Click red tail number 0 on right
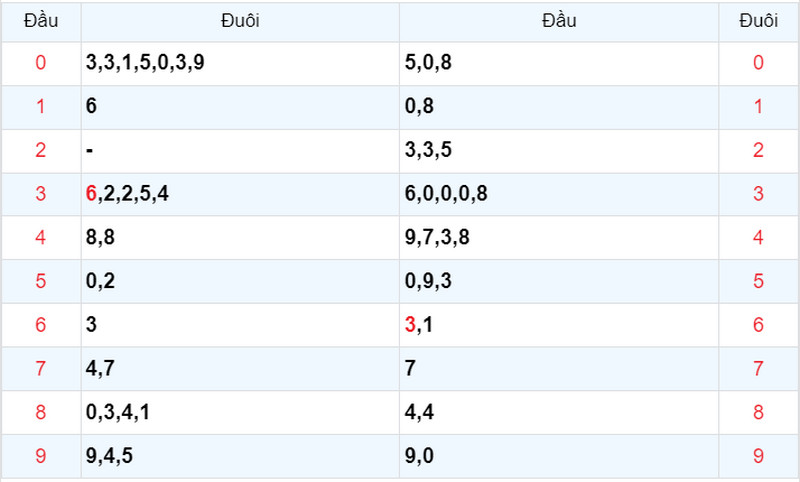The height and width of the screenshot is (482, 800). 758,63
